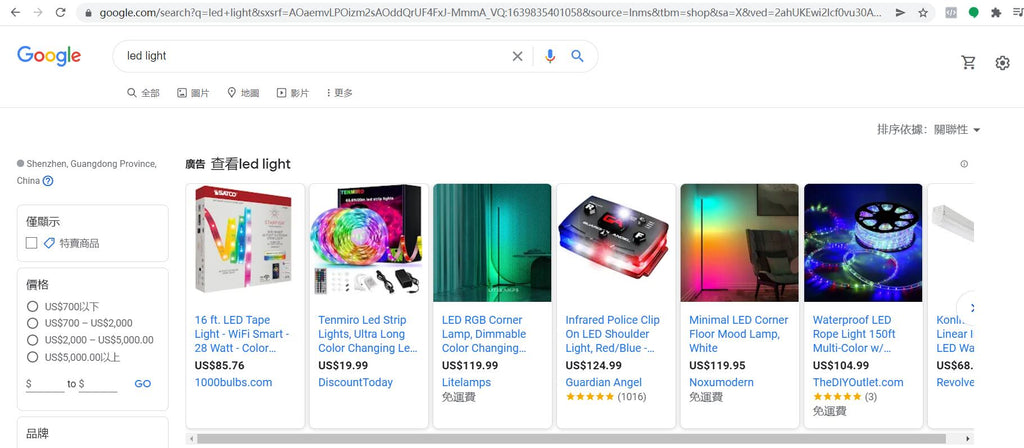Open the shopping cart icon
The width and height of the screenshot is (1024, 448).
pyautogui.click(x=968, y=63)
